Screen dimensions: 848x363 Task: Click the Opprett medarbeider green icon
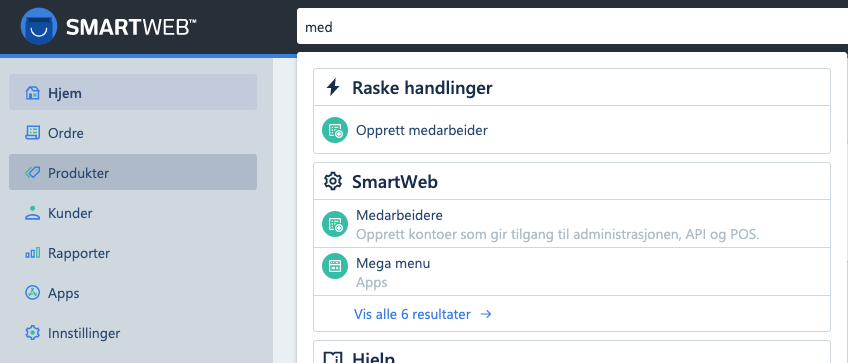click(335, 130)
